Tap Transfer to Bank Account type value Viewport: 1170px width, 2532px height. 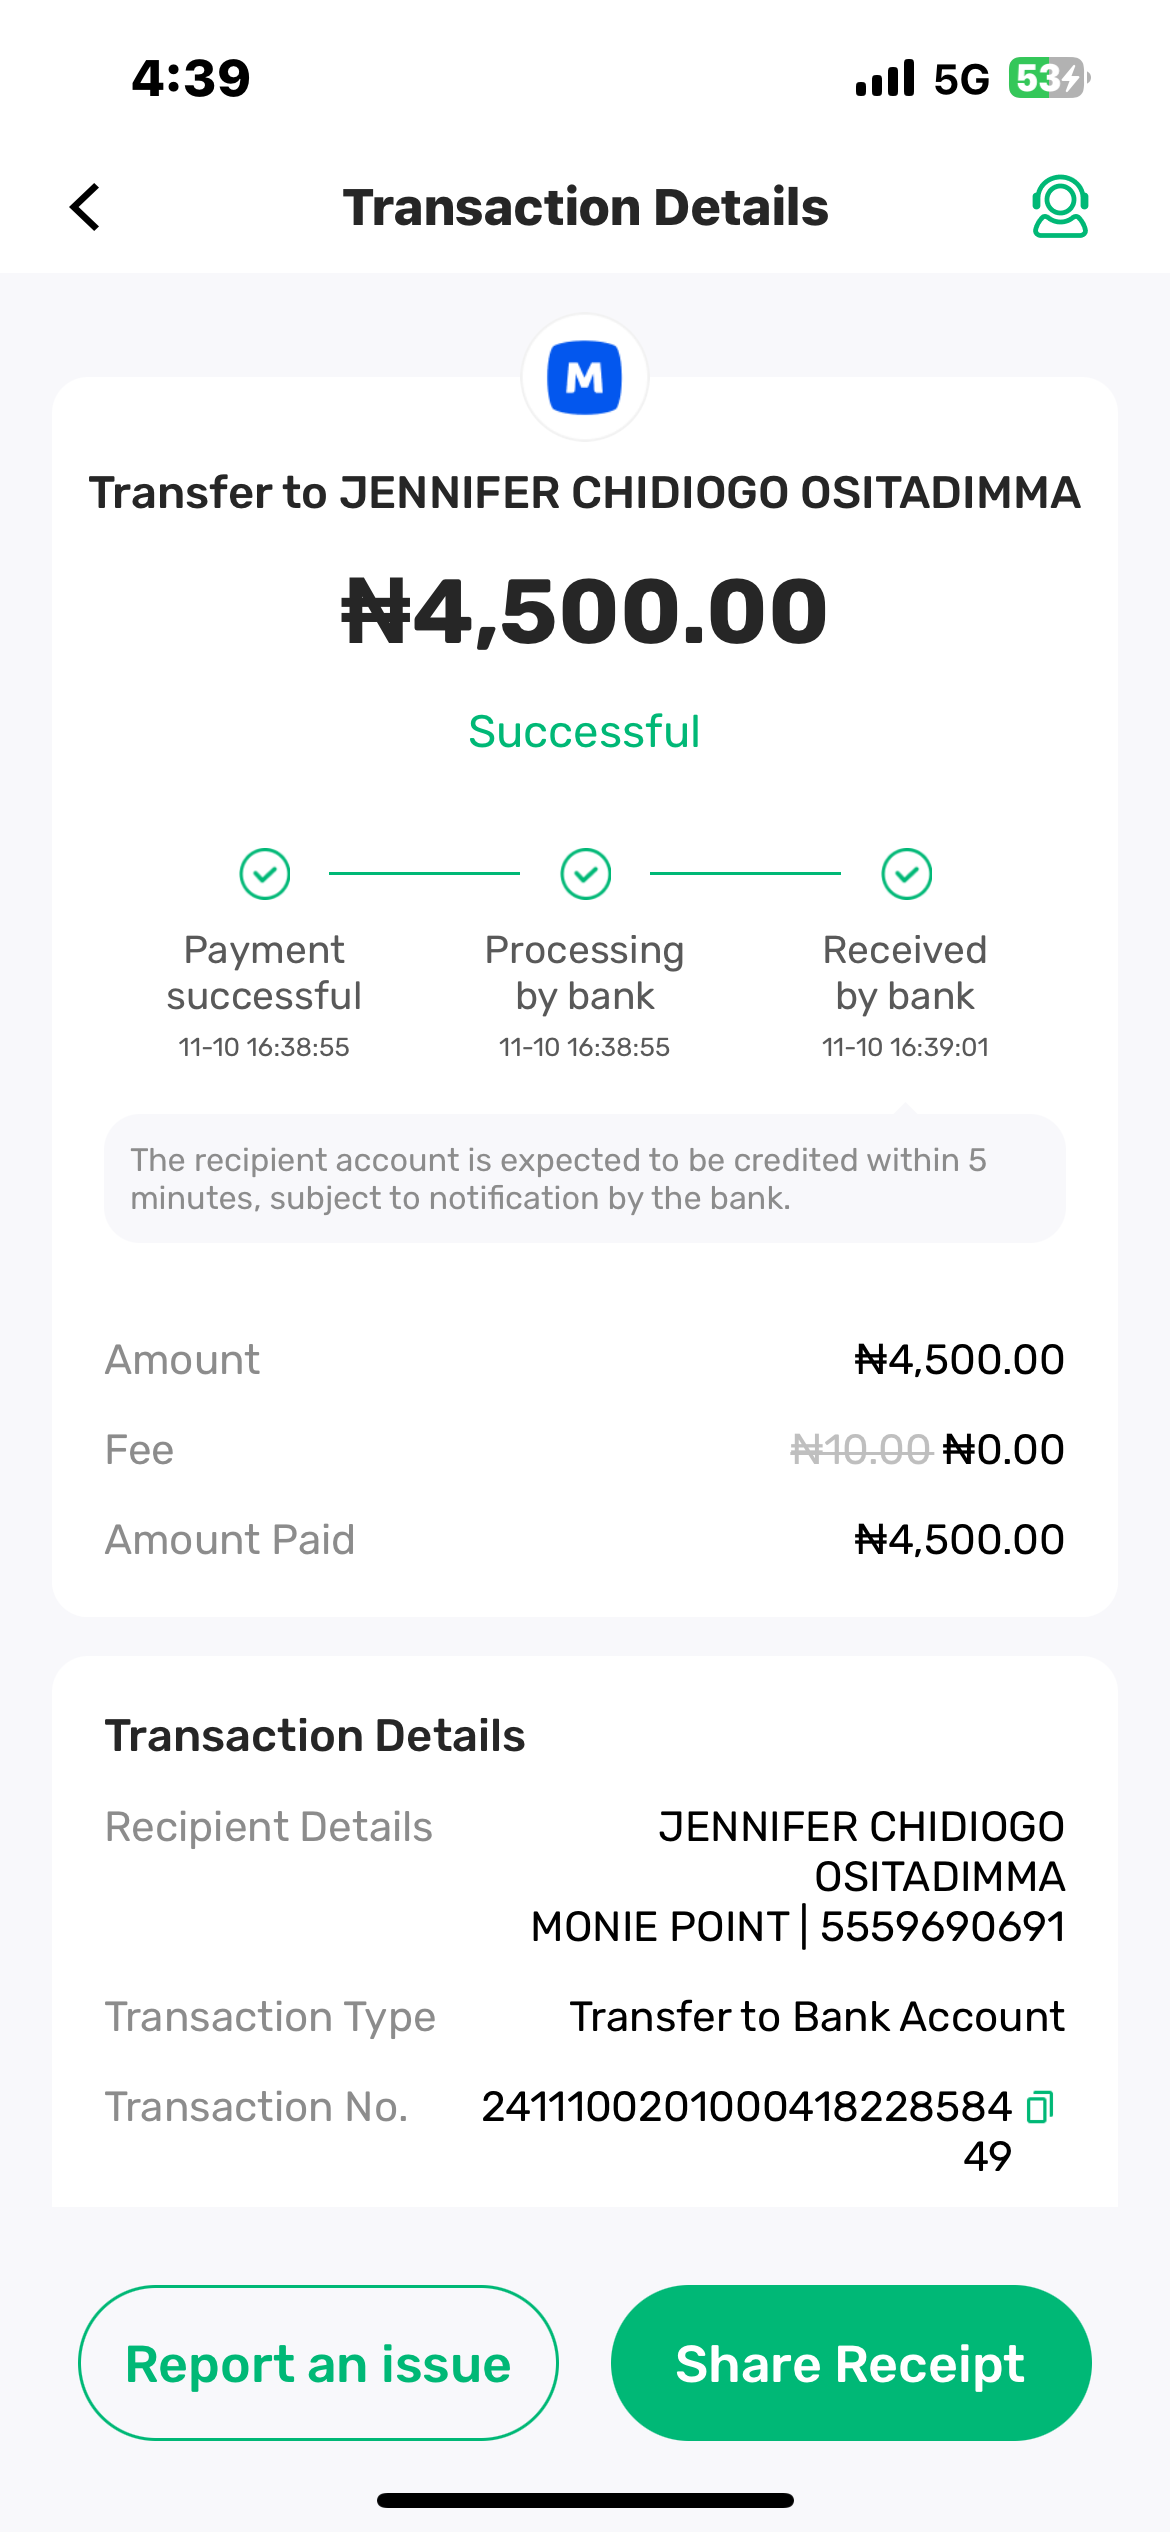(817, 2017)
